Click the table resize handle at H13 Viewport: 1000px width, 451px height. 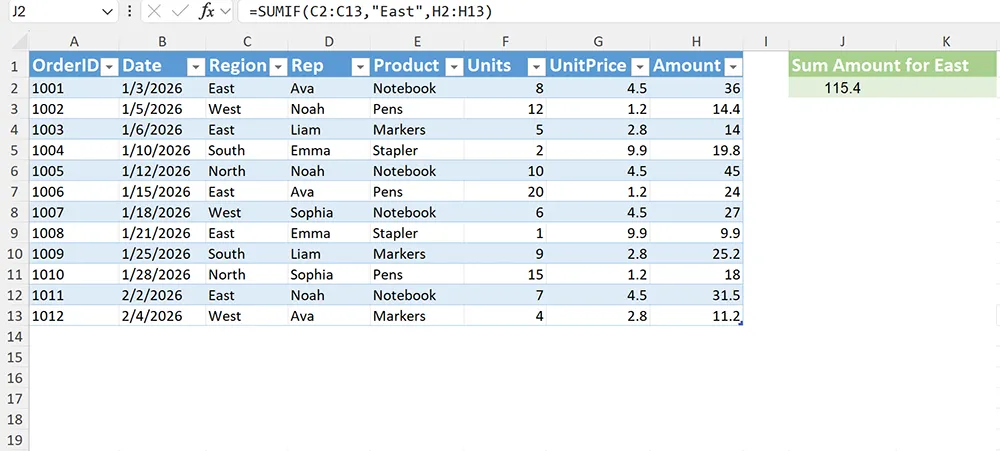click(x=741, y=323)
